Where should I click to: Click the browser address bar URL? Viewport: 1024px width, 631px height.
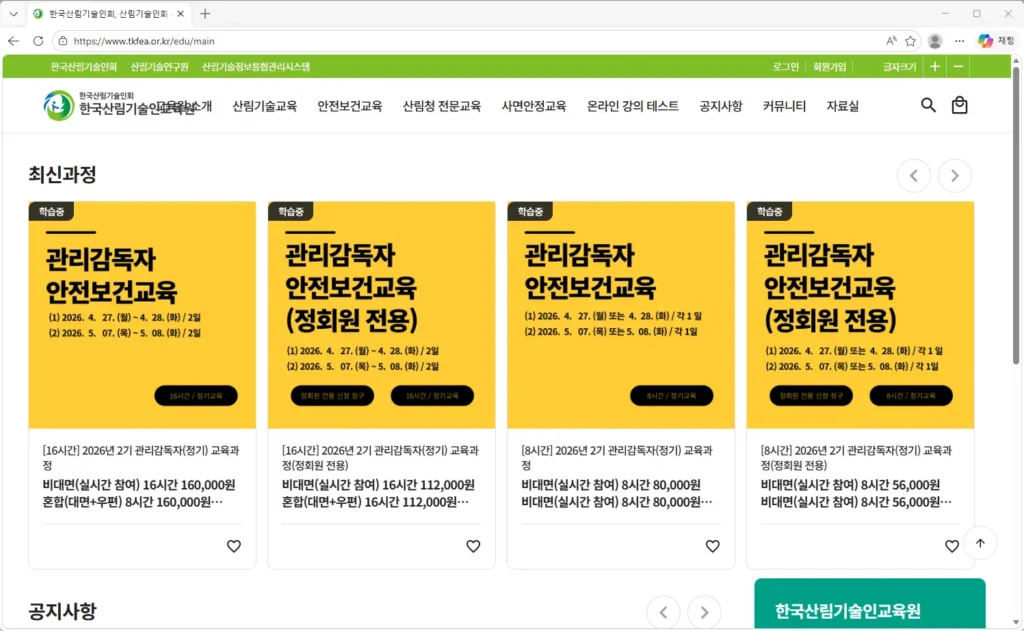[x=144, y=41]
